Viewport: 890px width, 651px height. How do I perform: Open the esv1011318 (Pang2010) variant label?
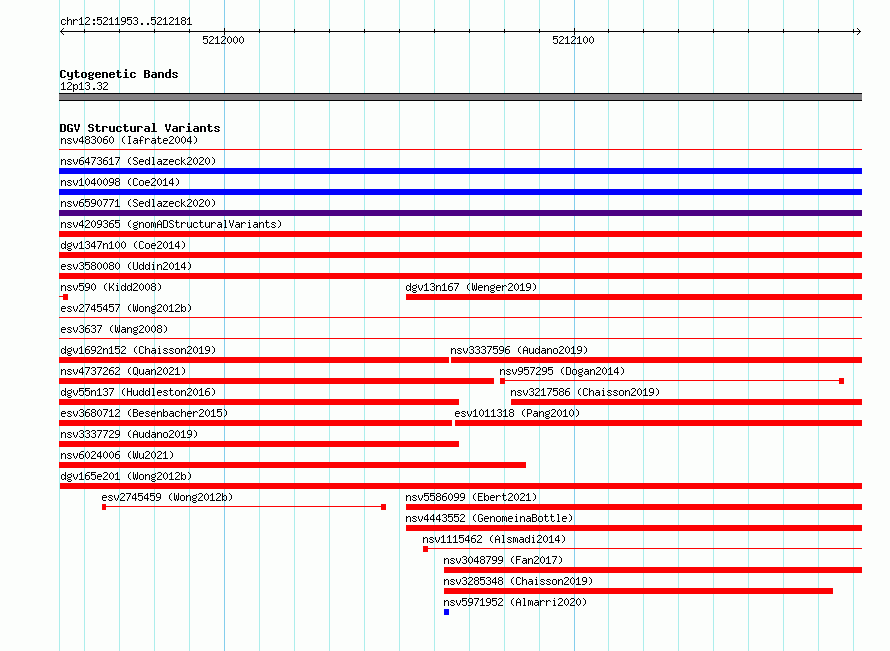click(517, 413)
